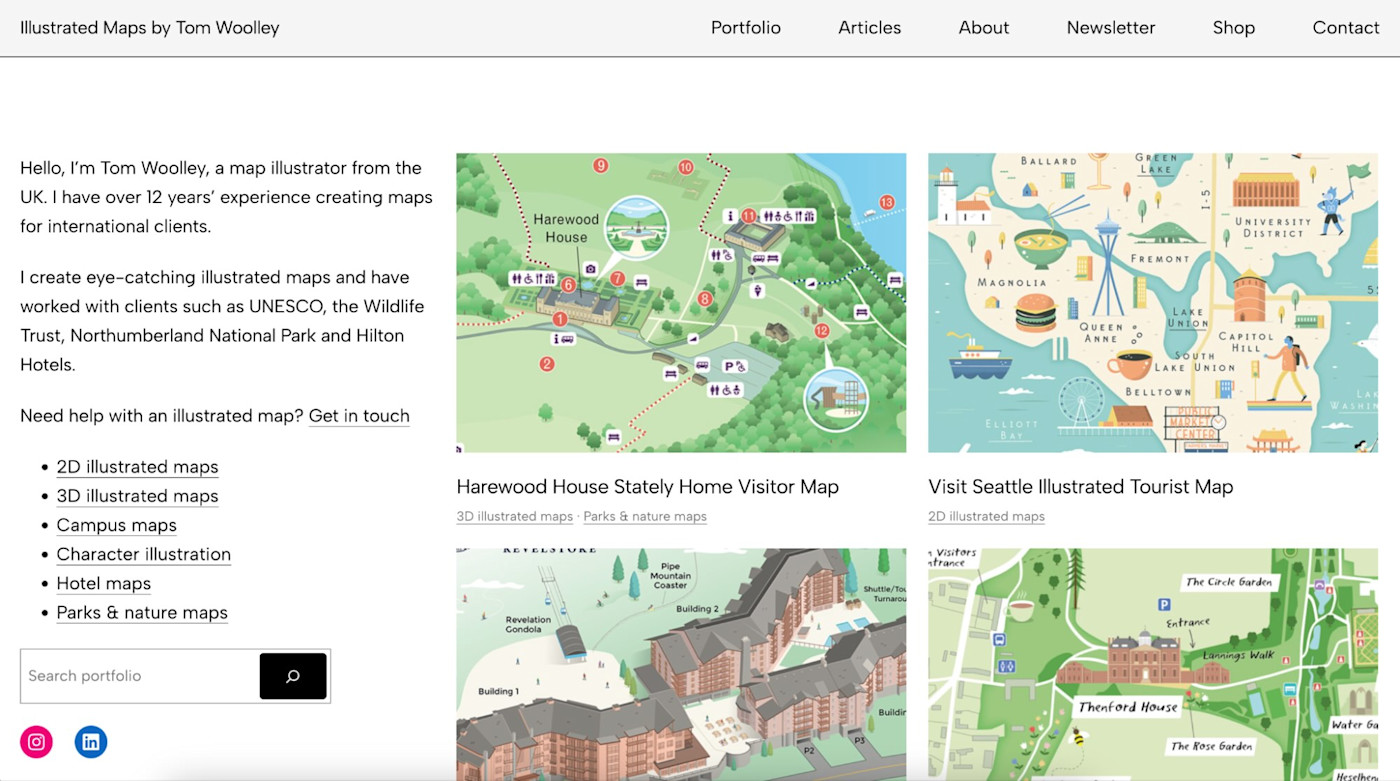Open the Parks & nature maps sidebar category

coord(142,612)
